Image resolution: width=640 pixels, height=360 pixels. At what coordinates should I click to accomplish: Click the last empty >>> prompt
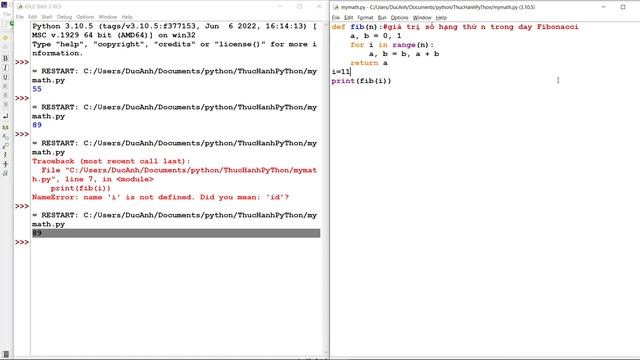22,242
